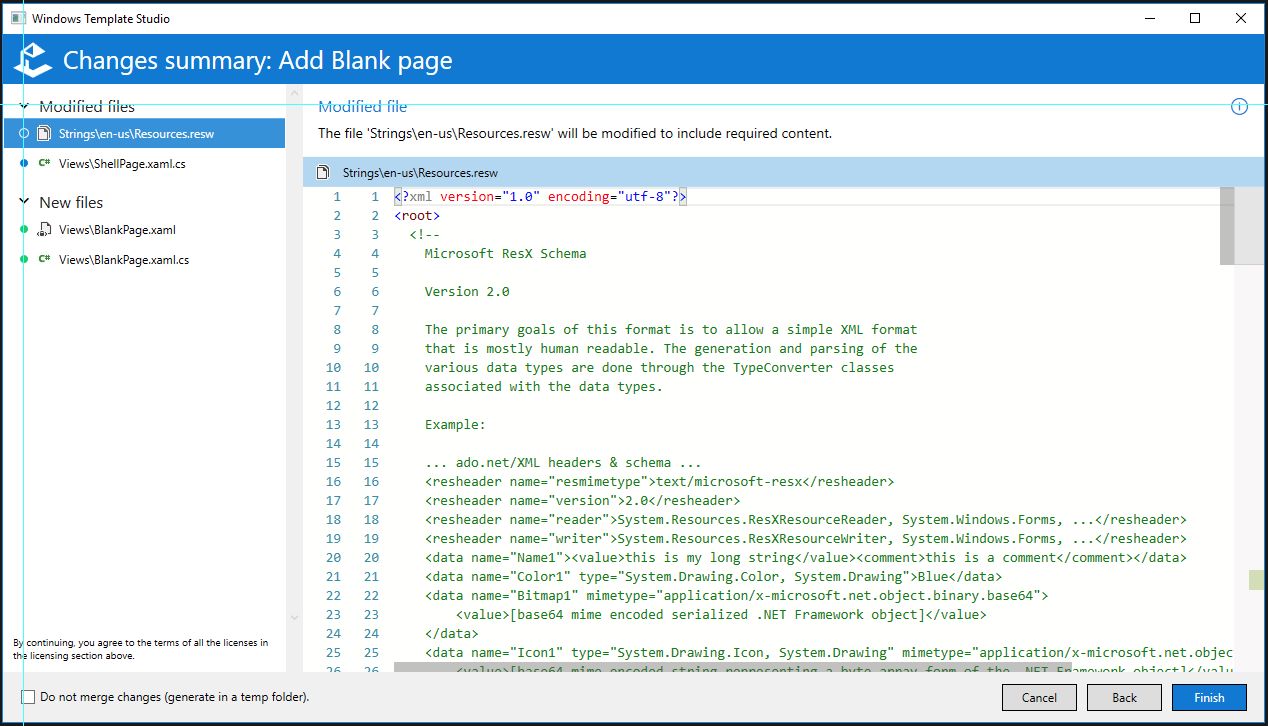
Task: Click the green new-file dot beside BlankPage.xaml
Action: pyautogui.click(x=22, y=229)
